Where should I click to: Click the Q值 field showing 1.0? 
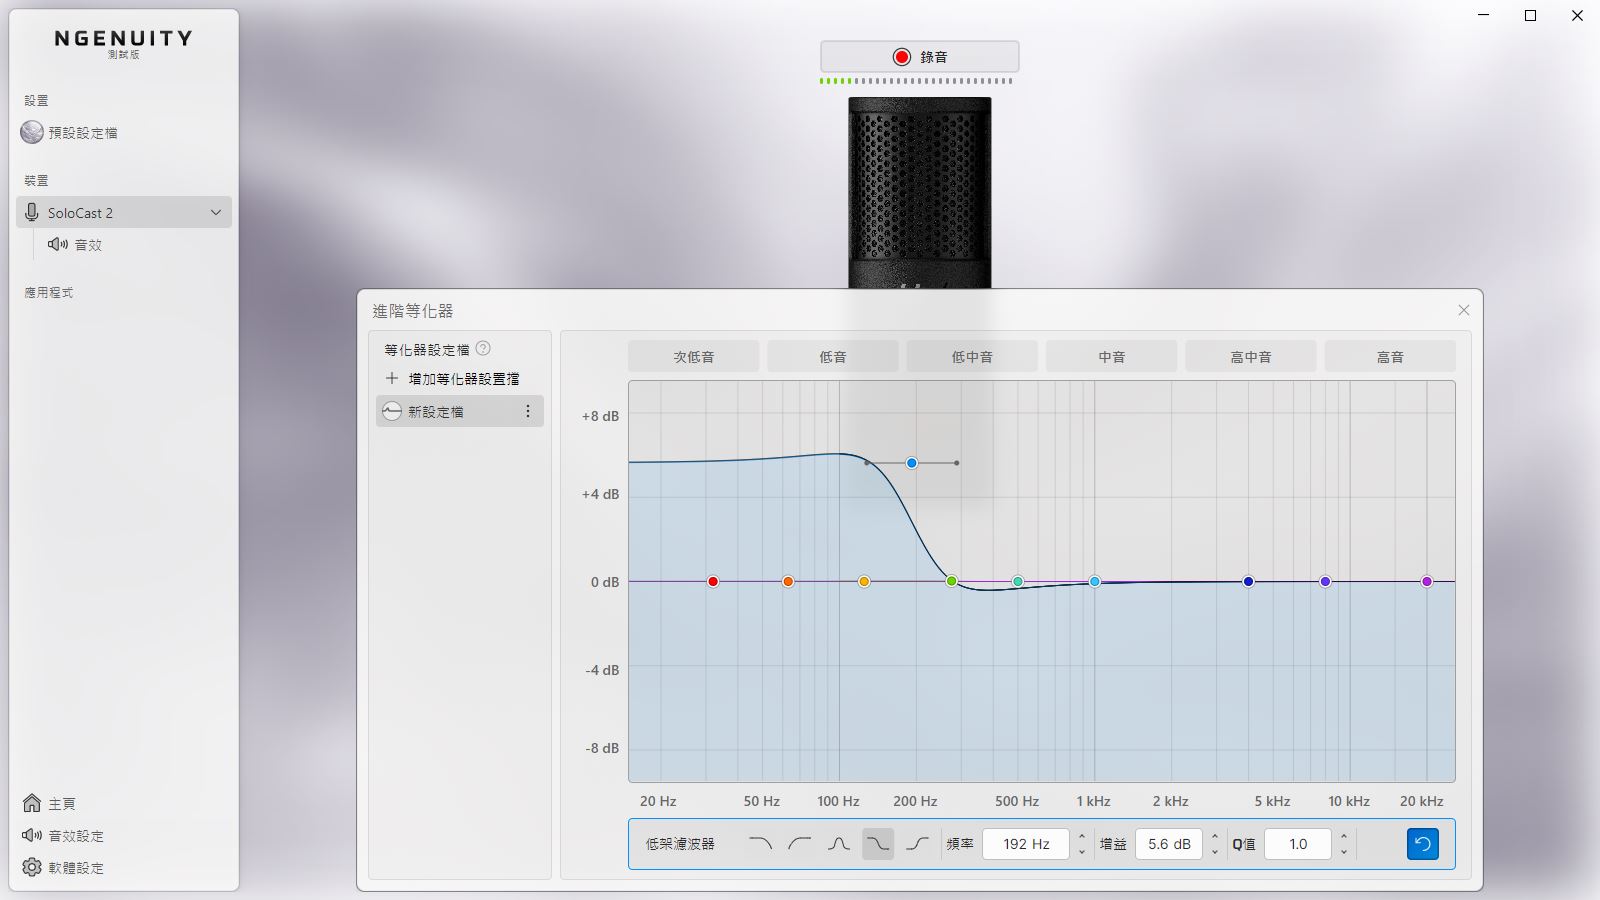point(1298,844)
